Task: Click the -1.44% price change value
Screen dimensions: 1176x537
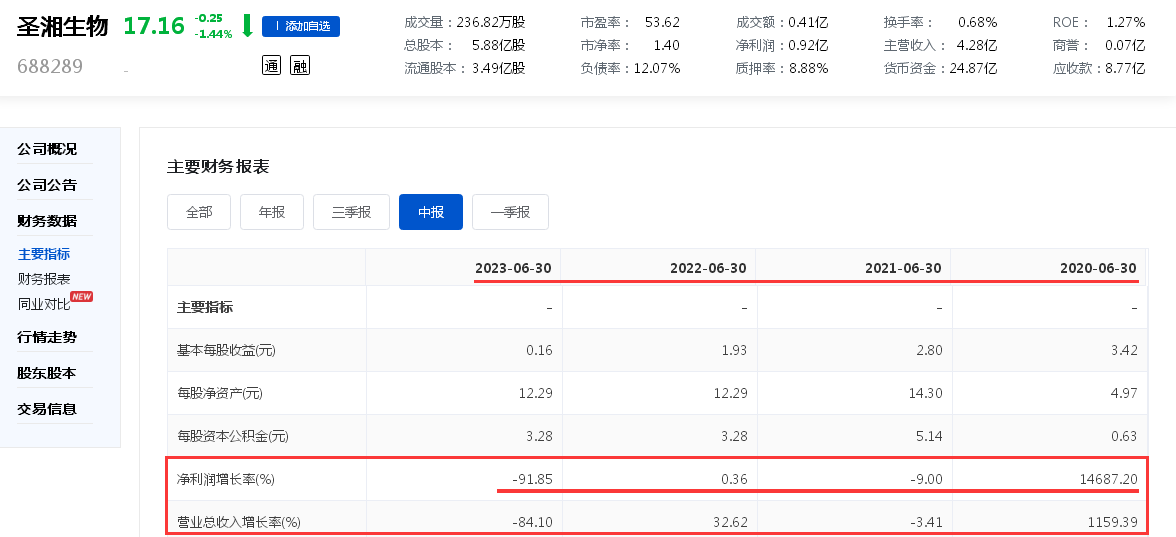Action: pos(214,34)
